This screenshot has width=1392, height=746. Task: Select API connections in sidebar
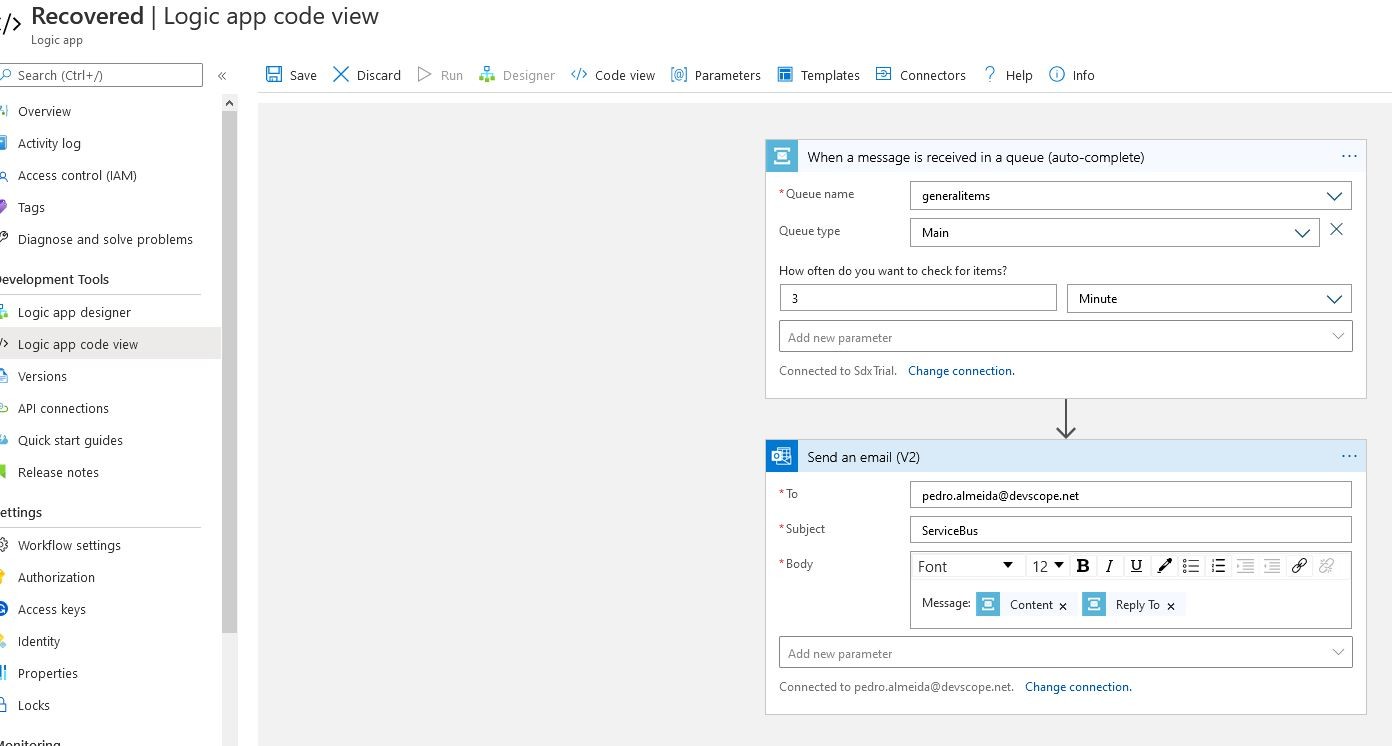[63, 408]
